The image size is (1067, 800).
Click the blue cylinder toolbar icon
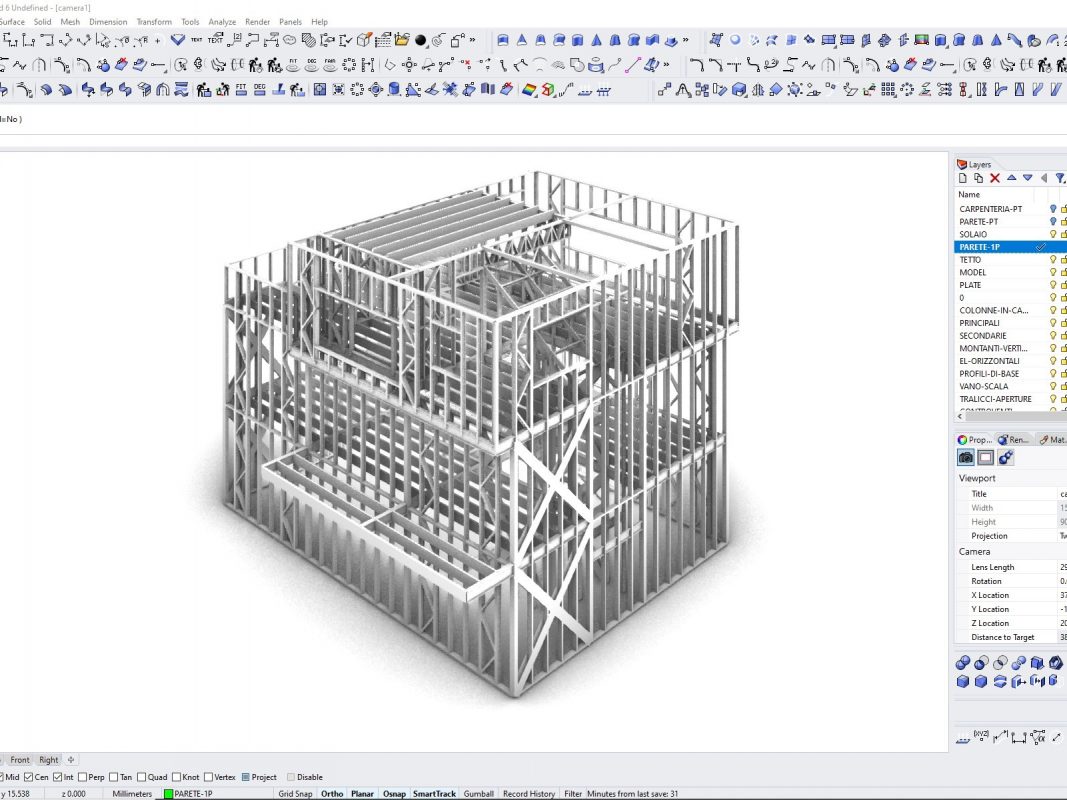coord(394,90)
